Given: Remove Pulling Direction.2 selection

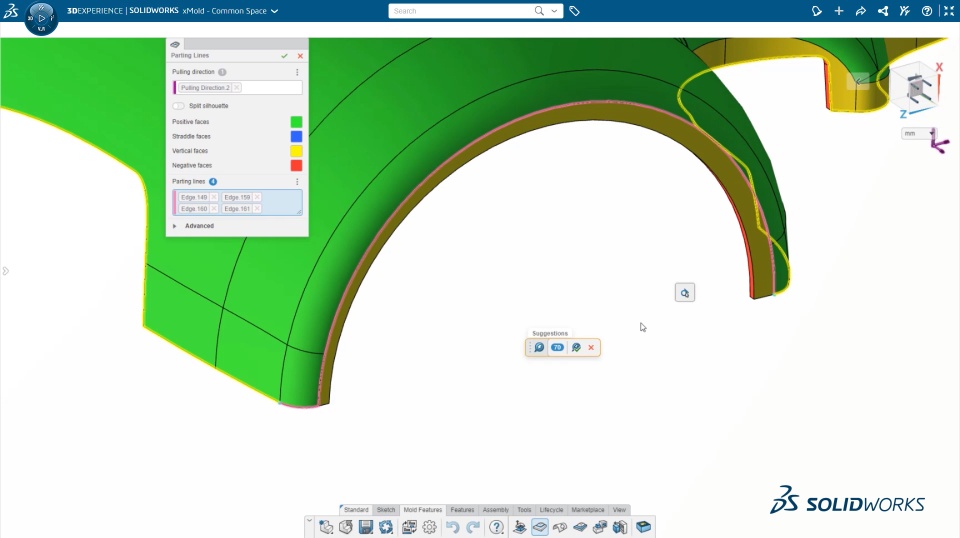Looking at the screenshot, I should (237, 88).
